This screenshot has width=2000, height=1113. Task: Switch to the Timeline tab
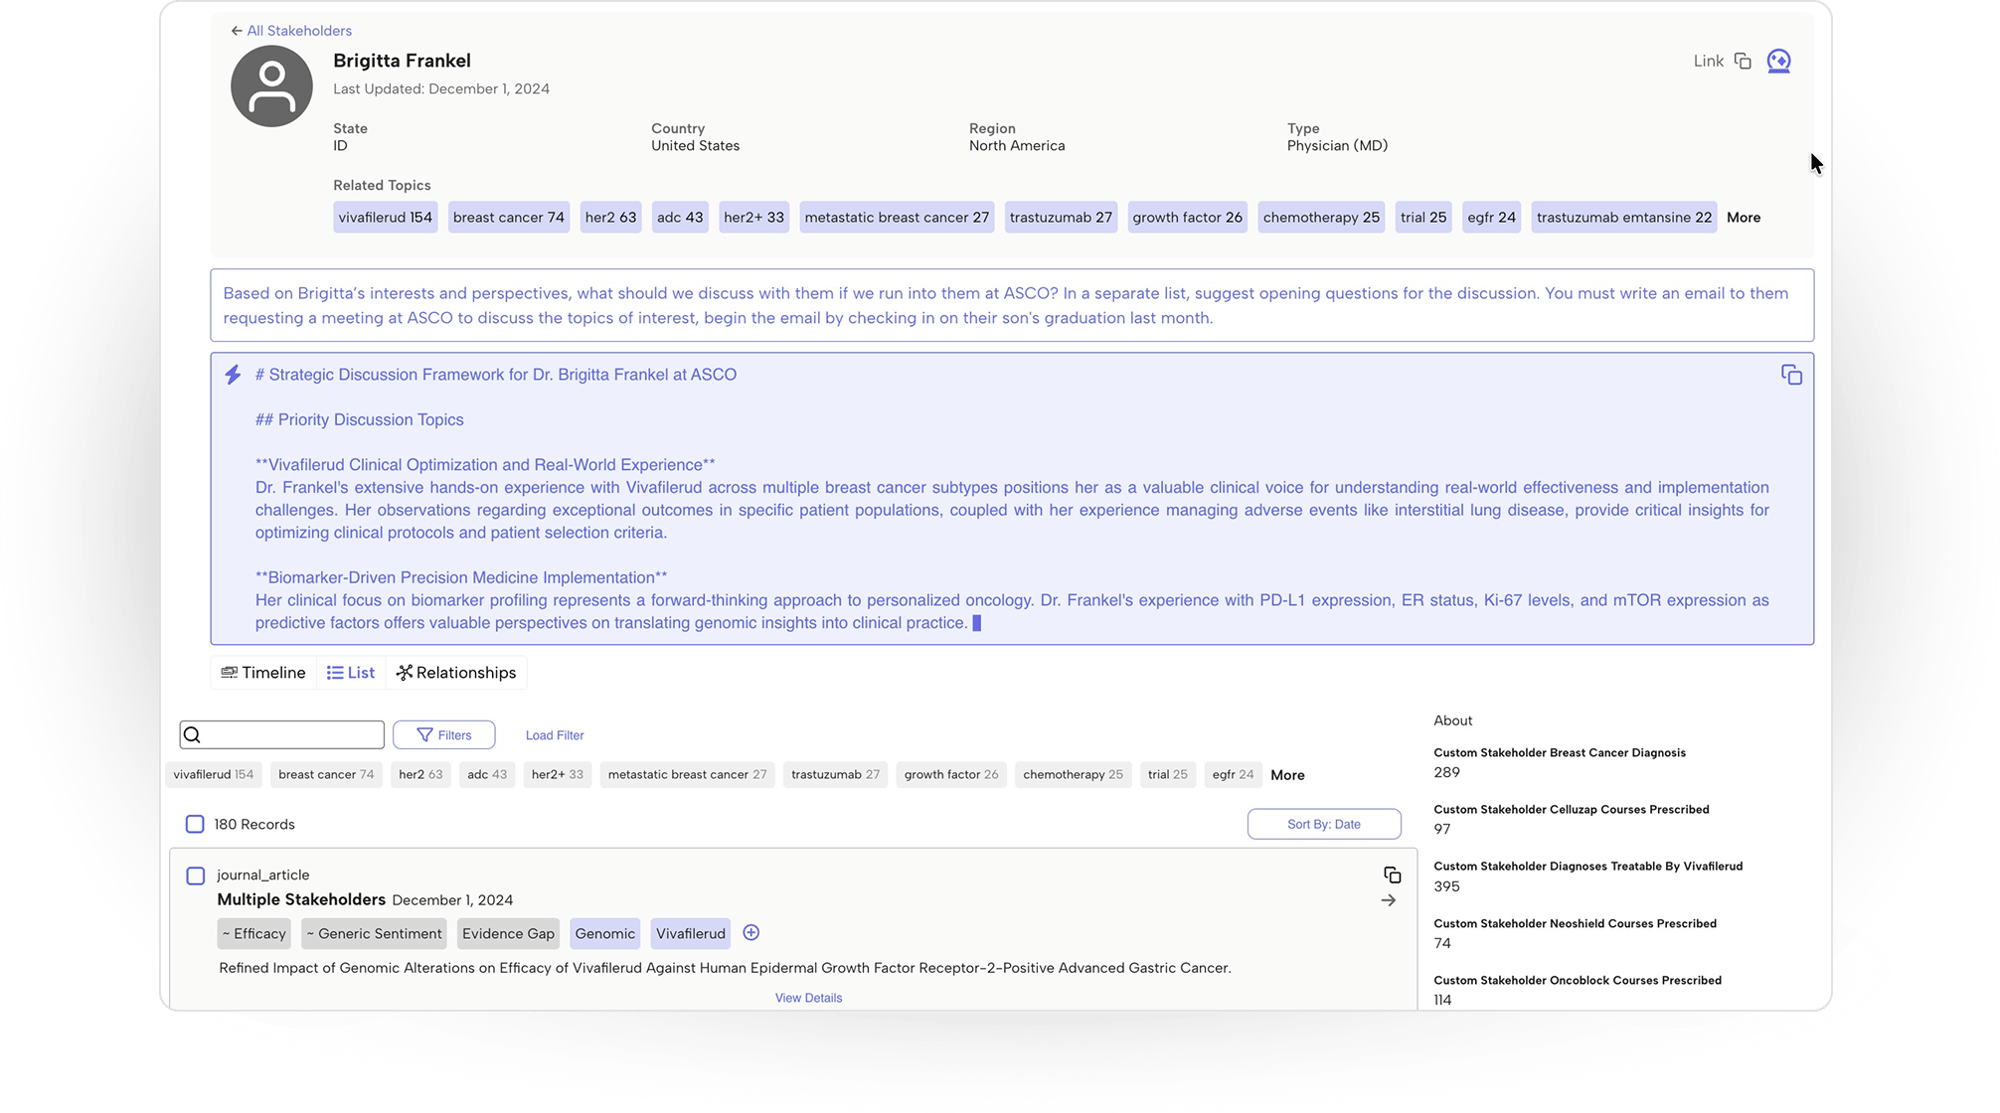point(264,673)
